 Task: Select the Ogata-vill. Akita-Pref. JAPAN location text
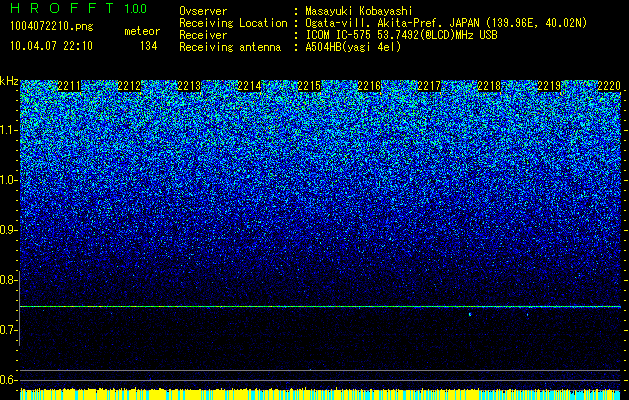(446, 23)
